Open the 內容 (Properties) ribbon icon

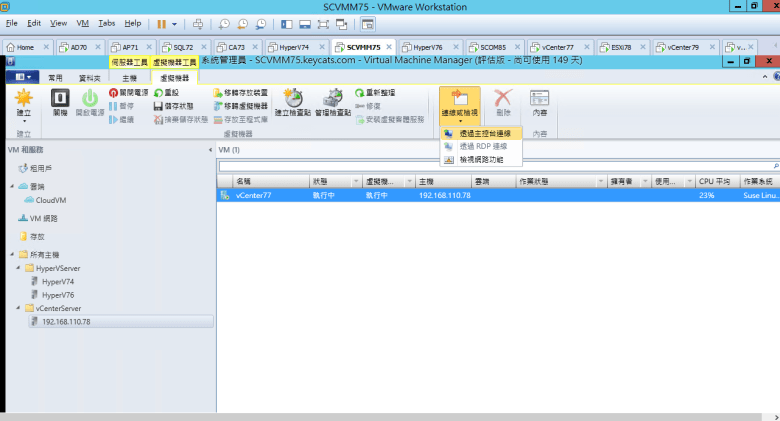(x=540, y=102)
